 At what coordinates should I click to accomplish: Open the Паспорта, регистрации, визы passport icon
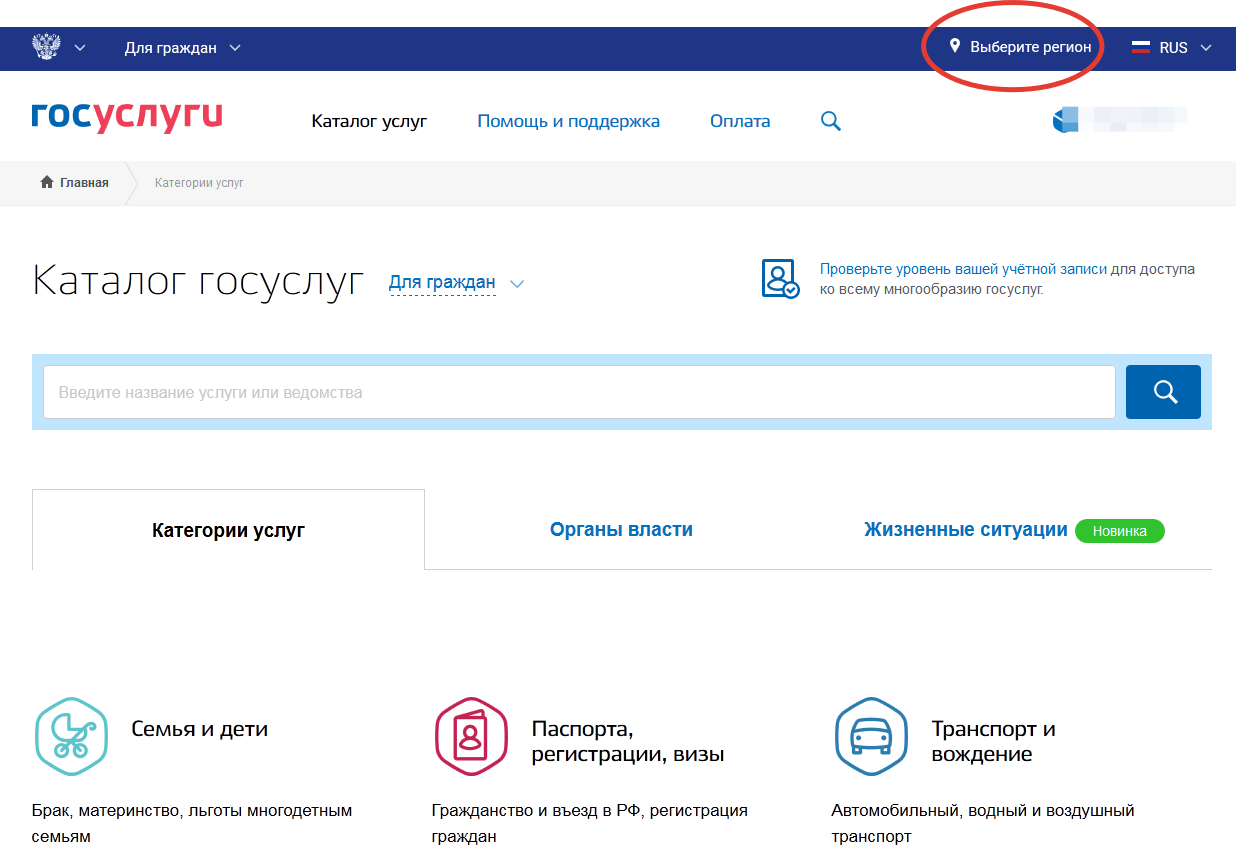click(x=471, y=737)
